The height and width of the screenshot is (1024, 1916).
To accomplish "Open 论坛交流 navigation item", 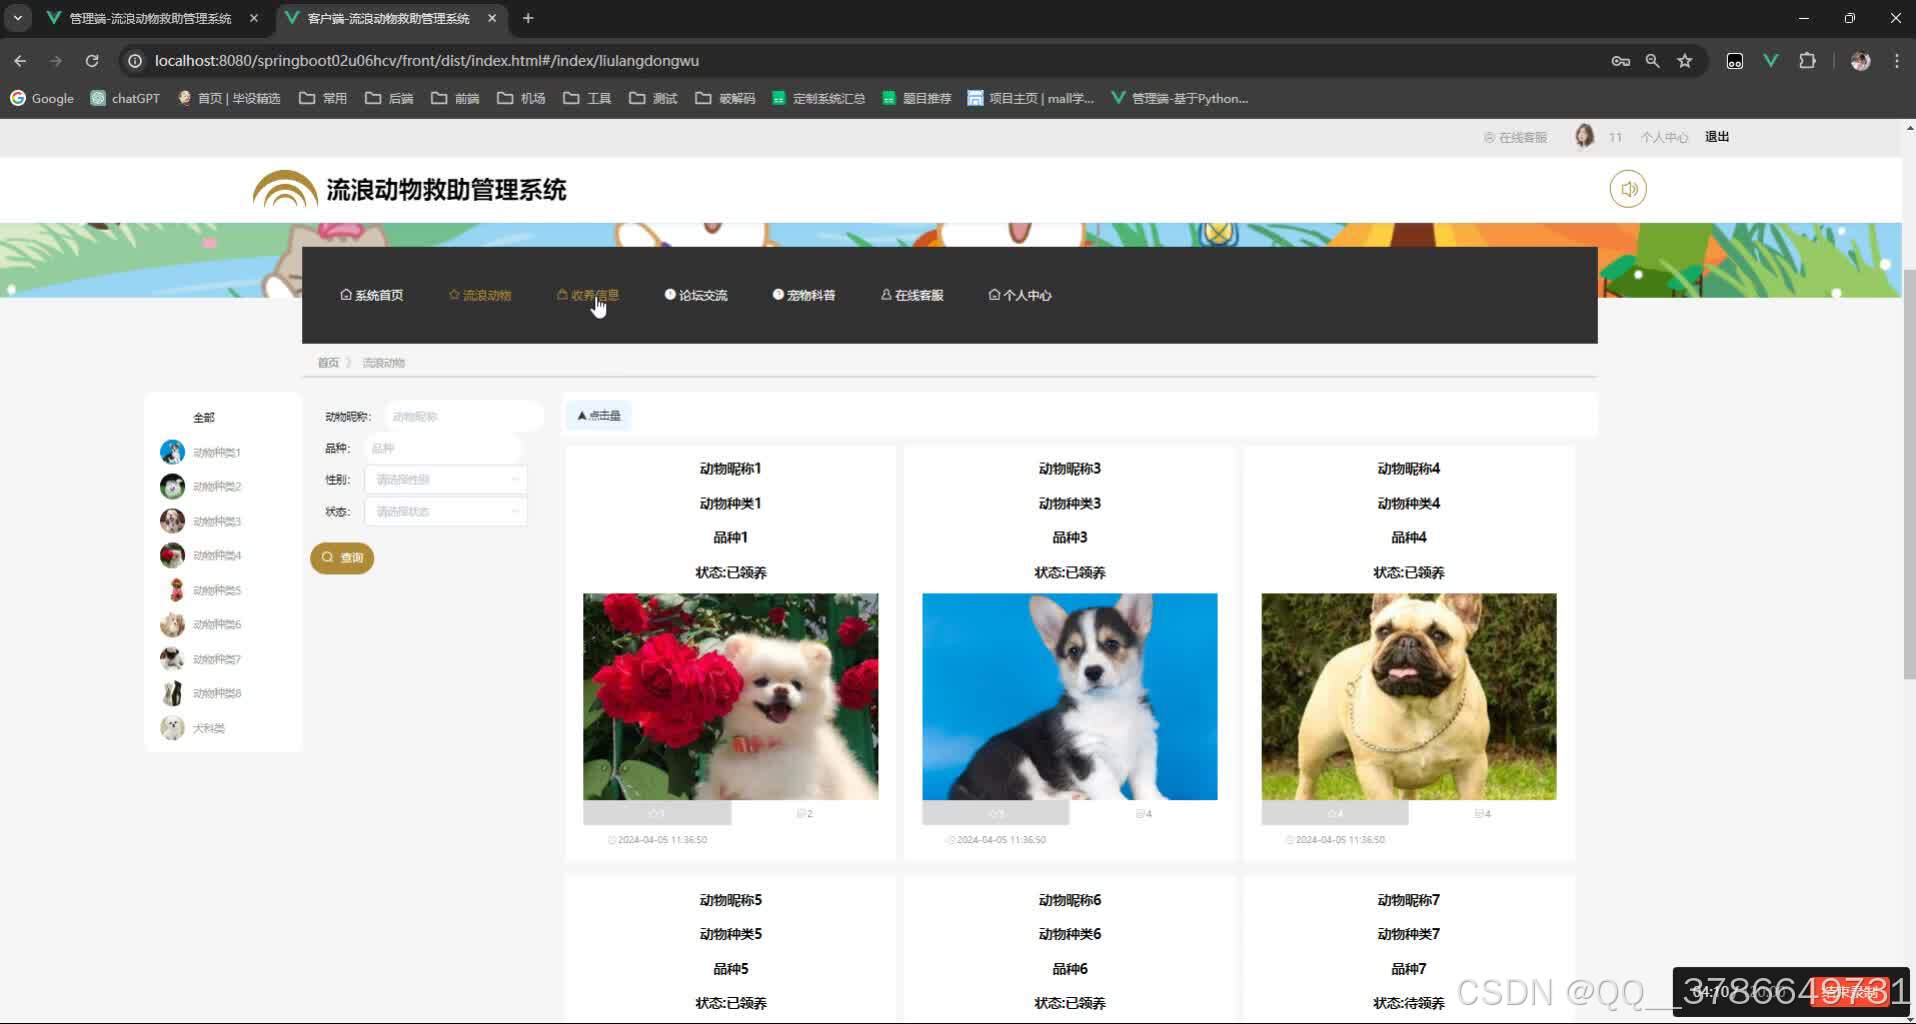I will [x=696, y=295].
